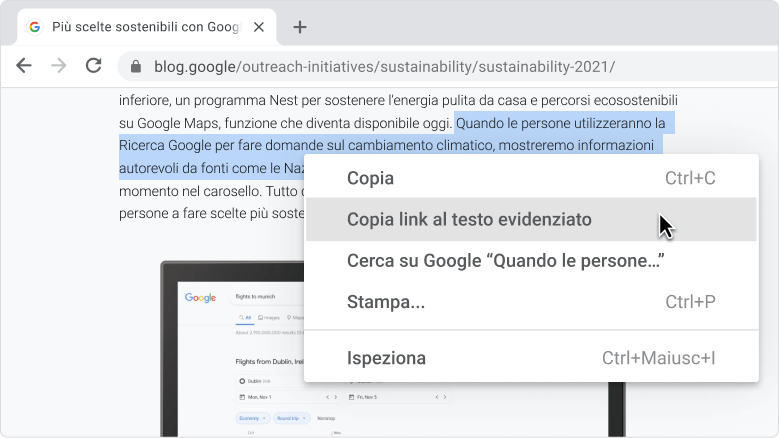Click the browser back arrow
779x438 pixels.
point(24,66)
